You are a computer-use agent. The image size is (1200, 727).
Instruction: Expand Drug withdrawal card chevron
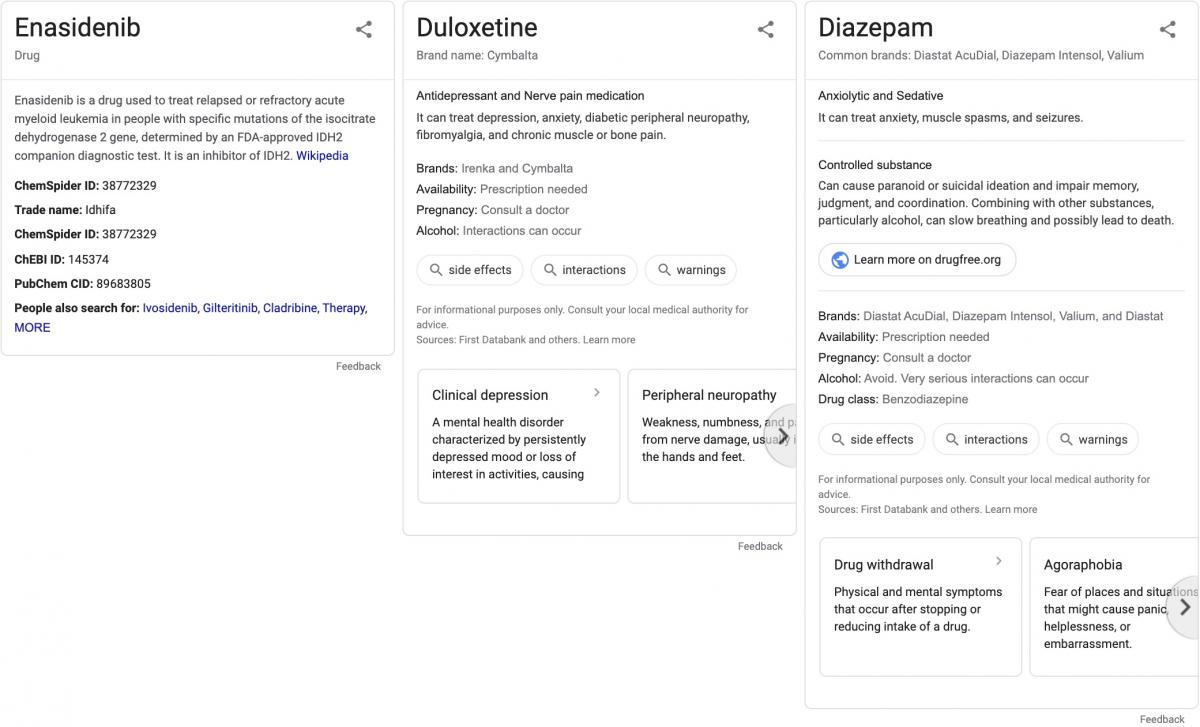[x=999, y=561]
